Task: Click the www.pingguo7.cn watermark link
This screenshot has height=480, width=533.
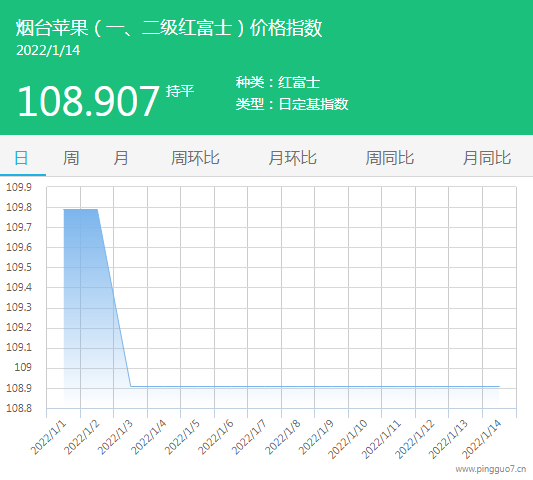Action: (491, 469)
